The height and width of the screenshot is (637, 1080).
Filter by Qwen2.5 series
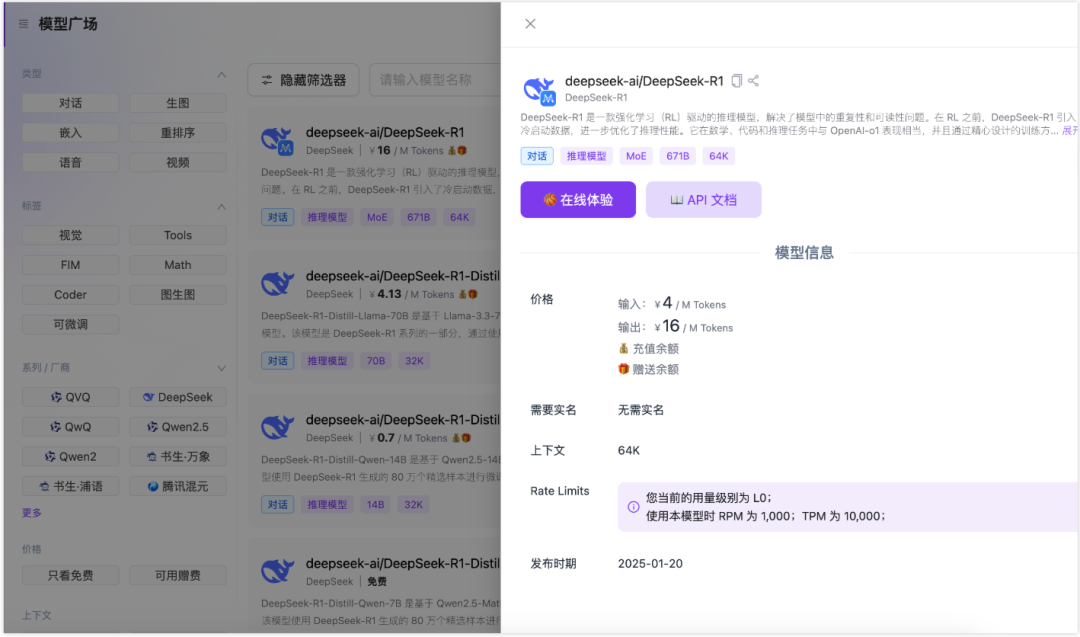(x=178, y=427)
